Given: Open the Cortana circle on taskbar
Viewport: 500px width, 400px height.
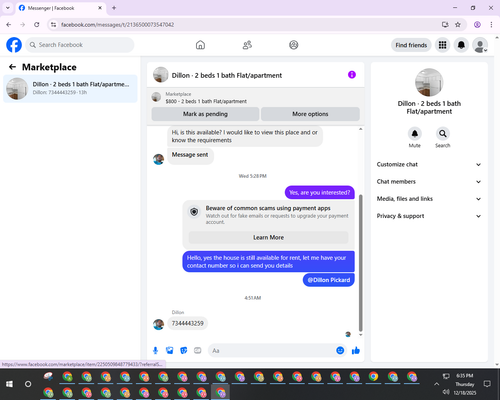Looking at the screenshot, I should click(28, 384).
